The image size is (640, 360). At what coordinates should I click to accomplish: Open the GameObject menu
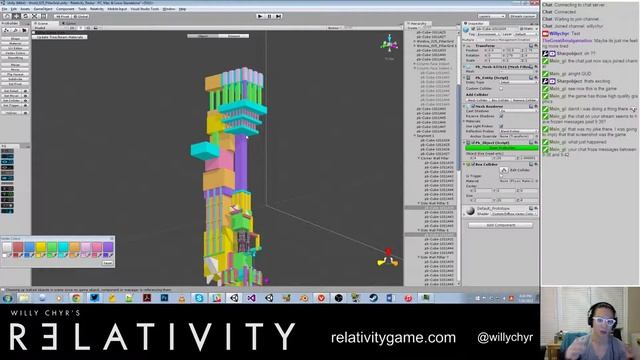click(x=43, y=9)
